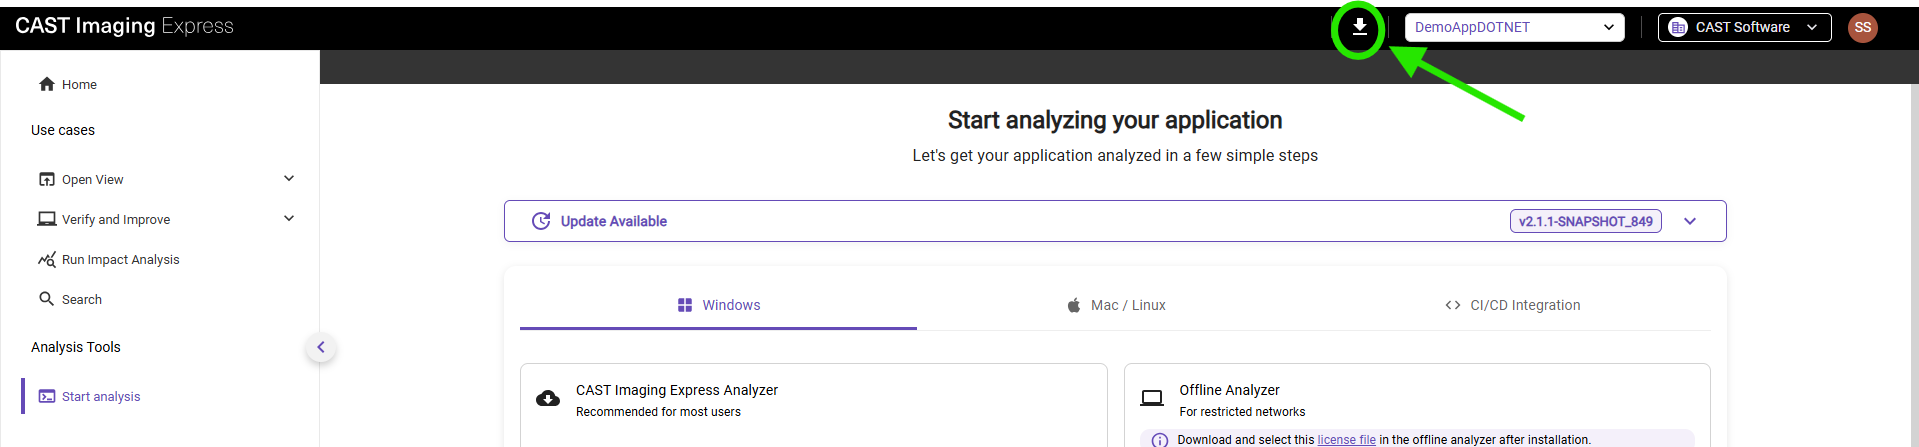Click the Update Available refresh icon
Viewport: 1919px width, 447px height.
pos(541,221)
